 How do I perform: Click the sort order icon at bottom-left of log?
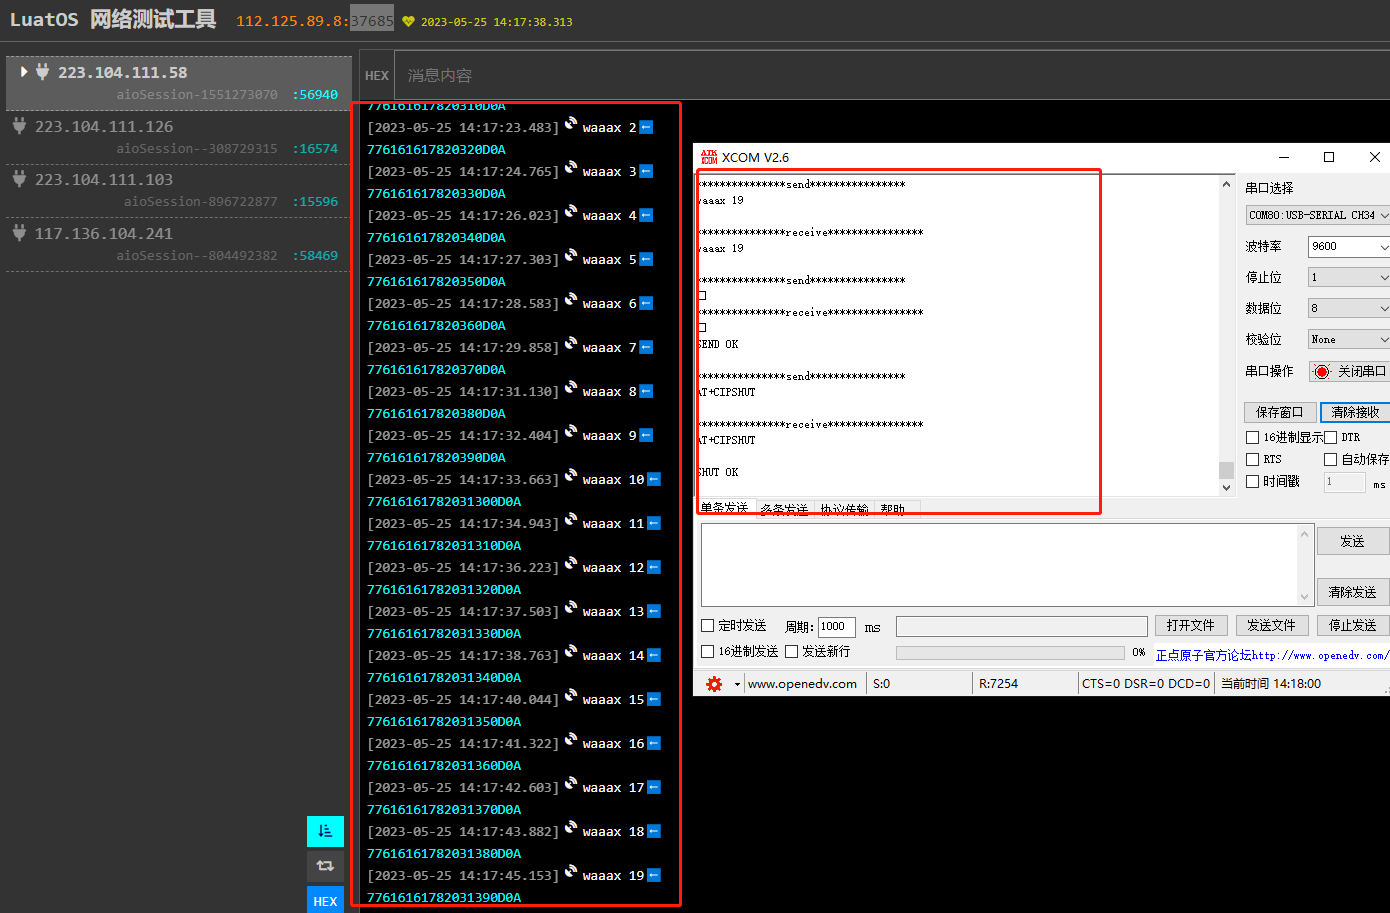click(325, 831)
